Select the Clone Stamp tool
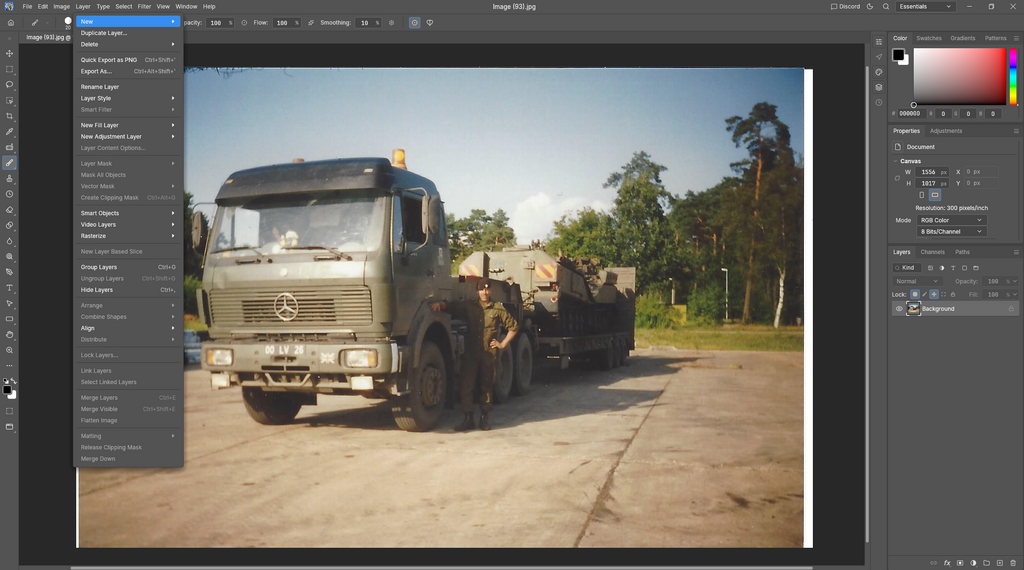1024x570 pixels. [9, 178]
